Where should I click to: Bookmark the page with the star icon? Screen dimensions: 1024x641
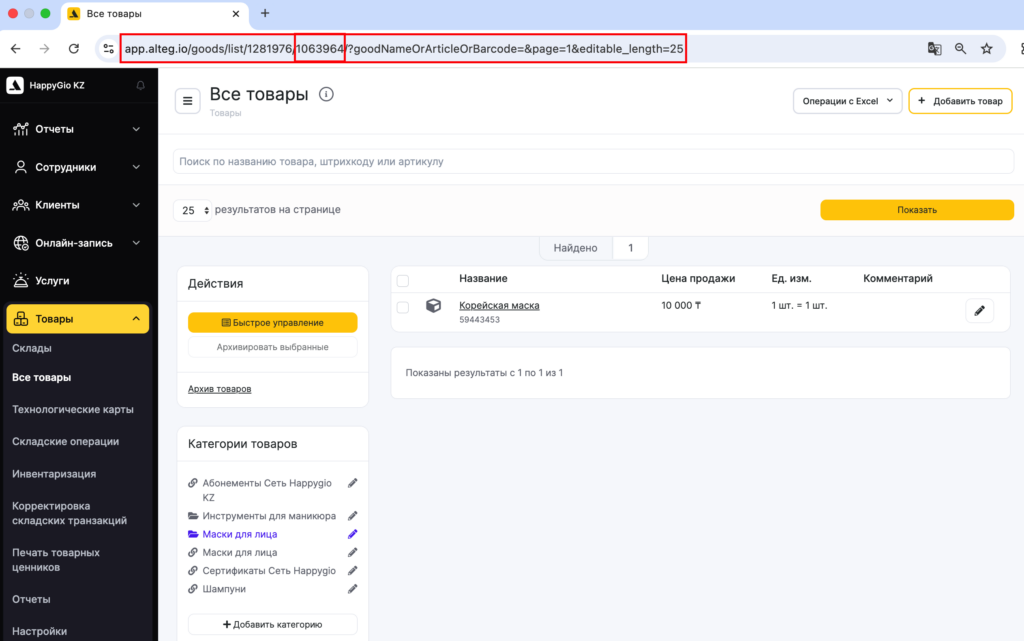point(986,48)
